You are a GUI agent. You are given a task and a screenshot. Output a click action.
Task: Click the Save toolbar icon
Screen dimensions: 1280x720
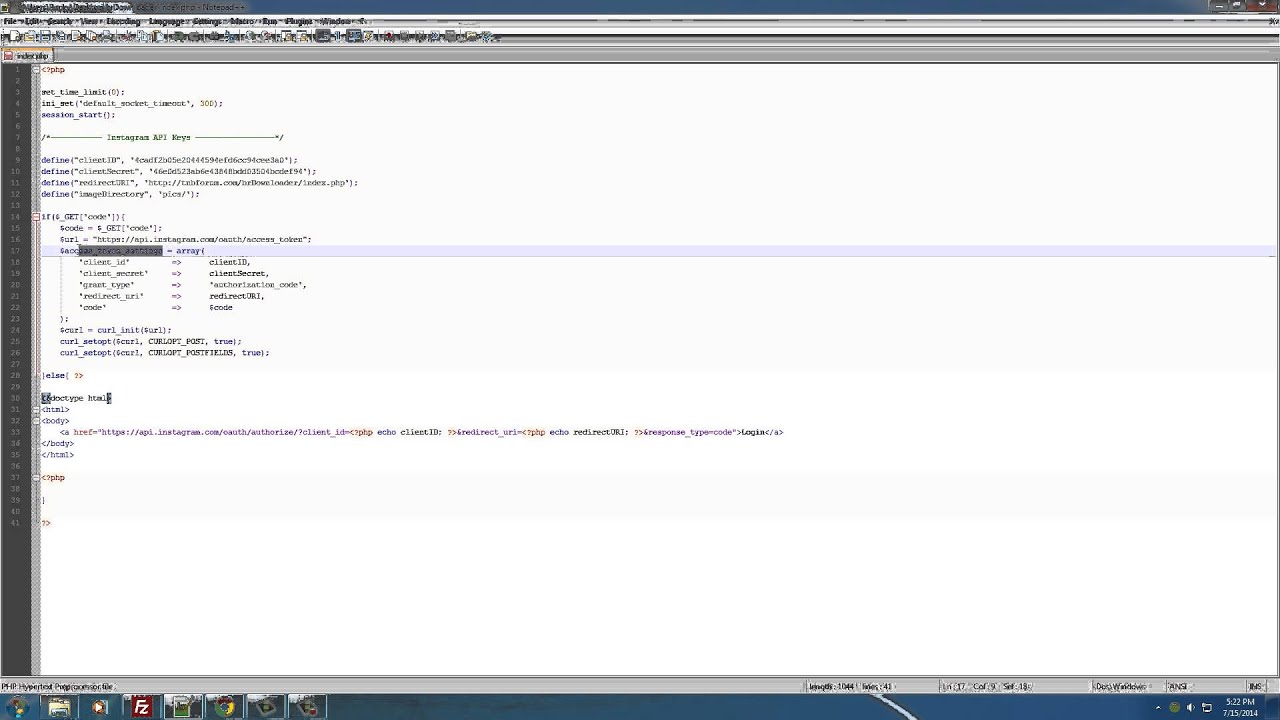pyautogui.click(x=44, y=36)
